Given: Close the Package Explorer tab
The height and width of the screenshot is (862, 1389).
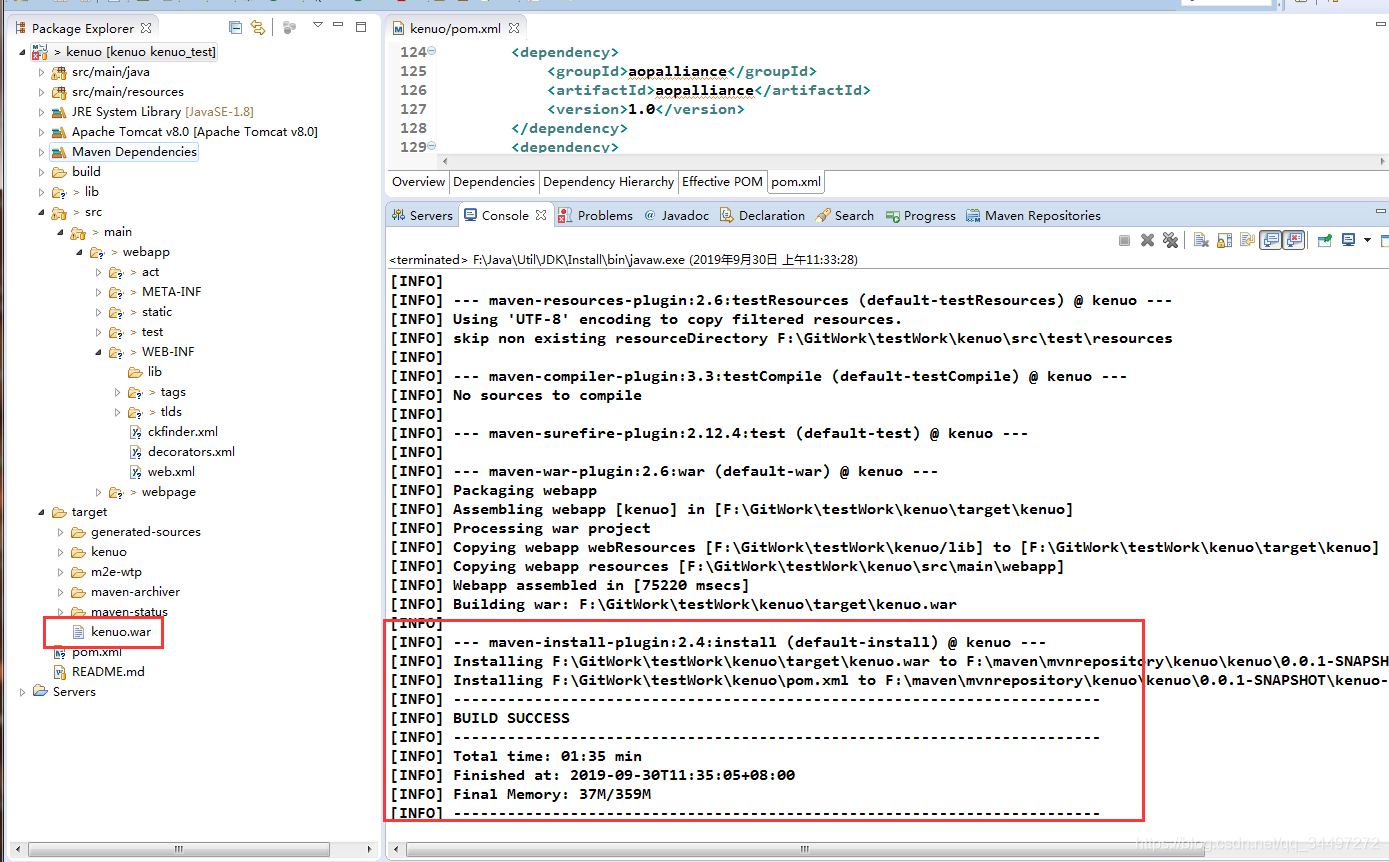Looking at the screenshot, I should click(146, 28).
